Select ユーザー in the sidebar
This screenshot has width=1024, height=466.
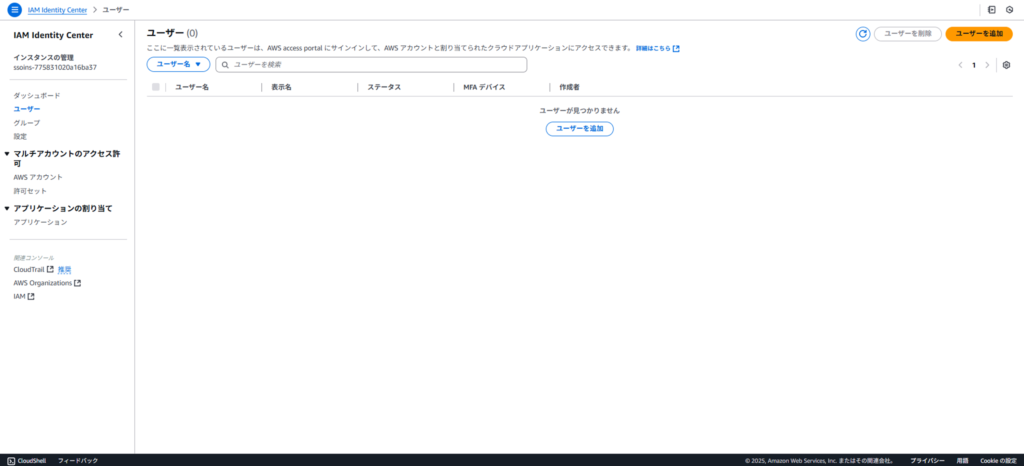pyautogui.click(x=27, y=109)
